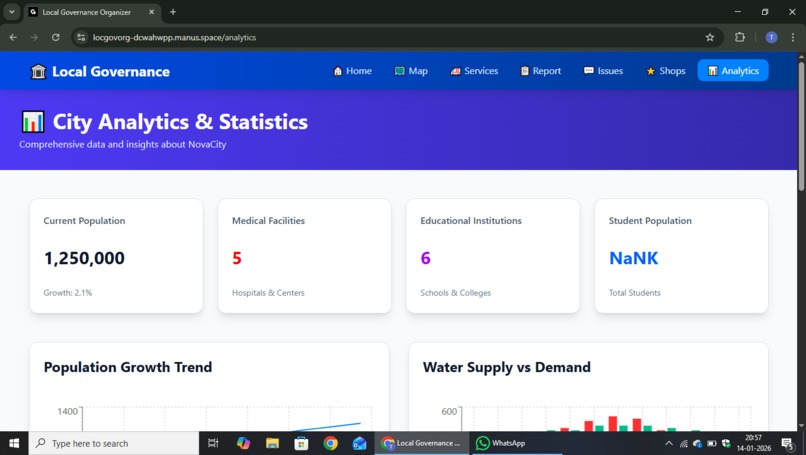
Task: Click the Medical Facilities value 5
Action: pos(236,258)
